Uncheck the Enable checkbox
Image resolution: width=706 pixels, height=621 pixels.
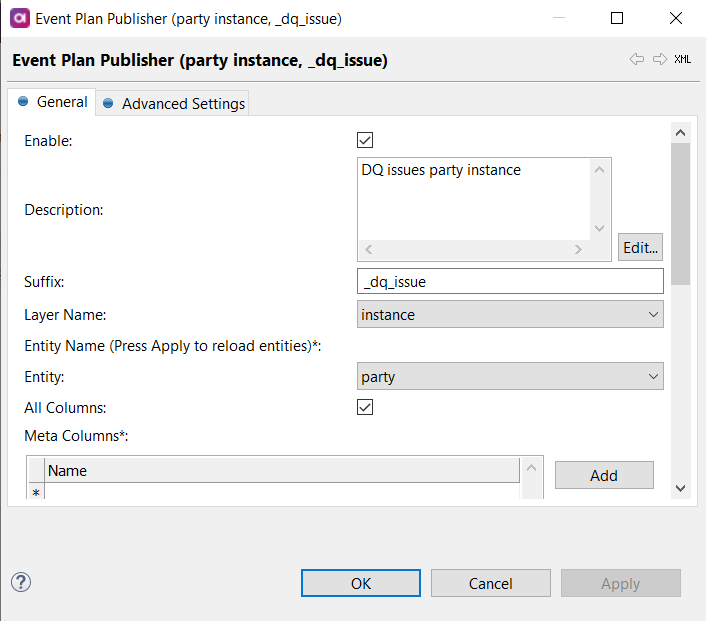365,140
